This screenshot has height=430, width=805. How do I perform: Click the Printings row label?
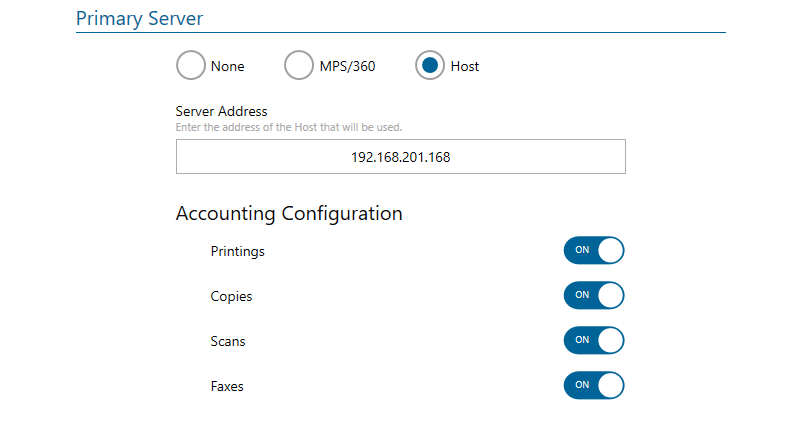point(237,251)
